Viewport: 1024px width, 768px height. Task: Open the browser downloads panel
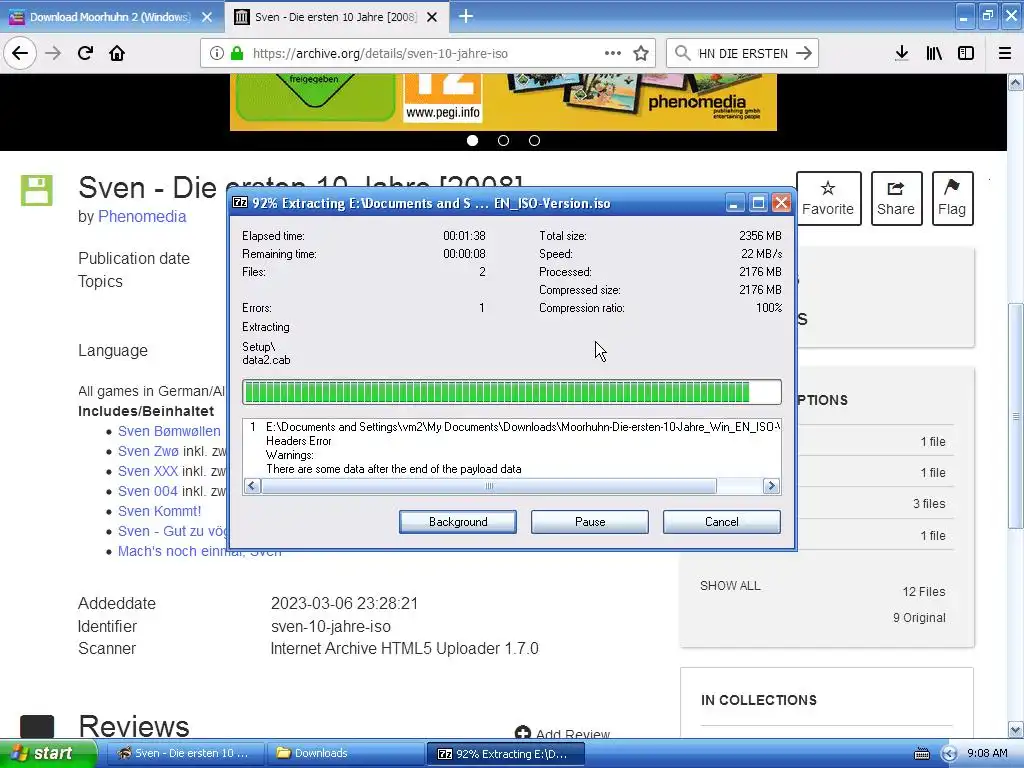coord(902,54)
